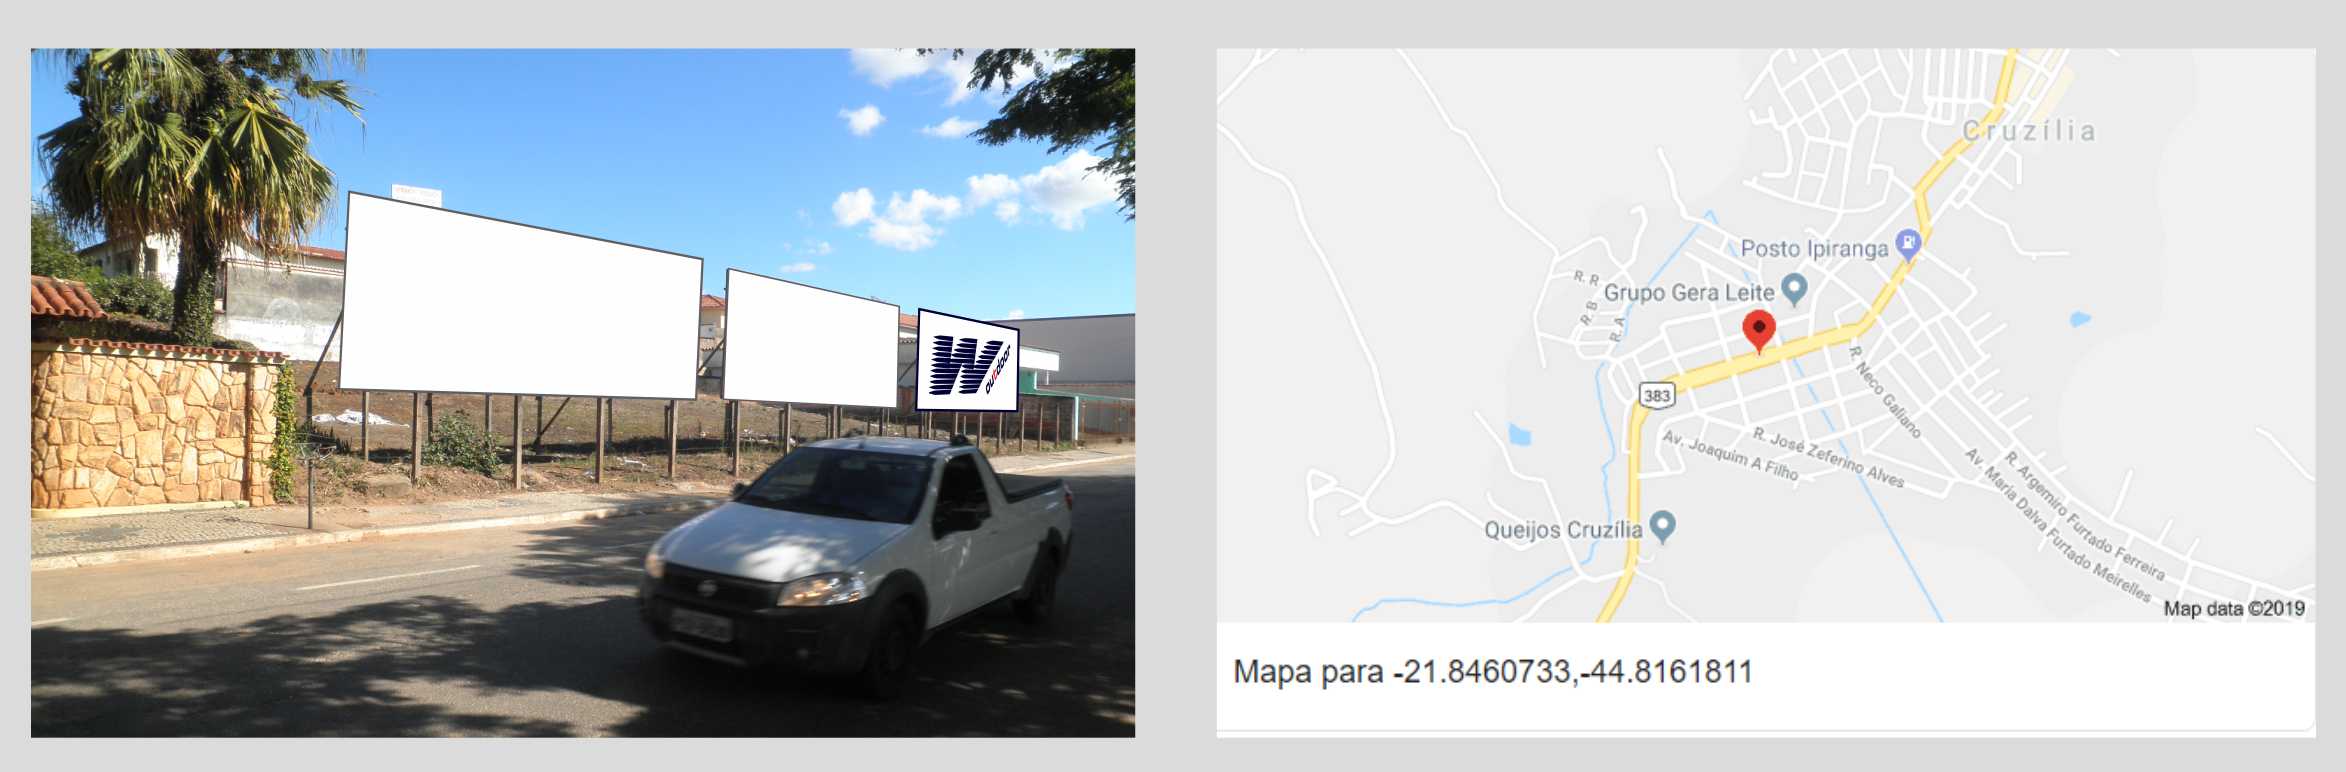Screen dimensions: 2346x772
Task: Click the smaller middle blank billboard
Action: [810, 338]
